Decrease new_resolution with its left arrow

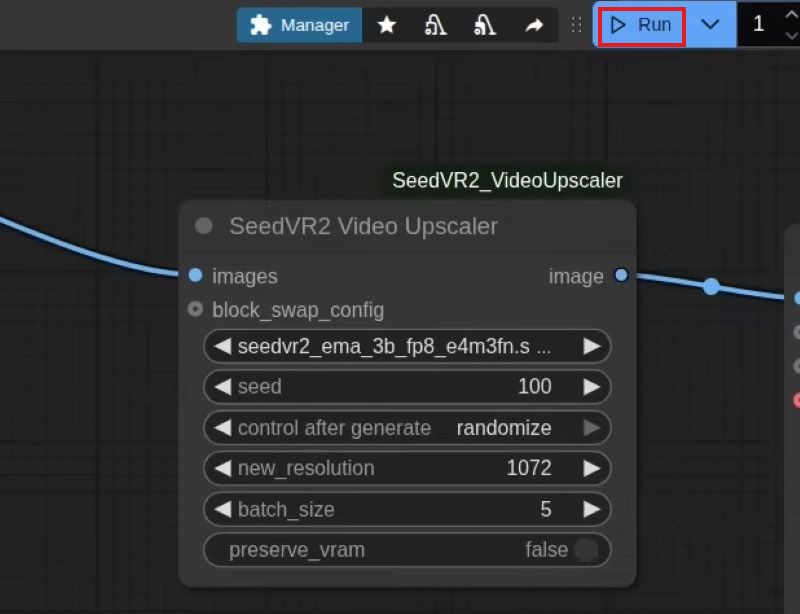222,468
